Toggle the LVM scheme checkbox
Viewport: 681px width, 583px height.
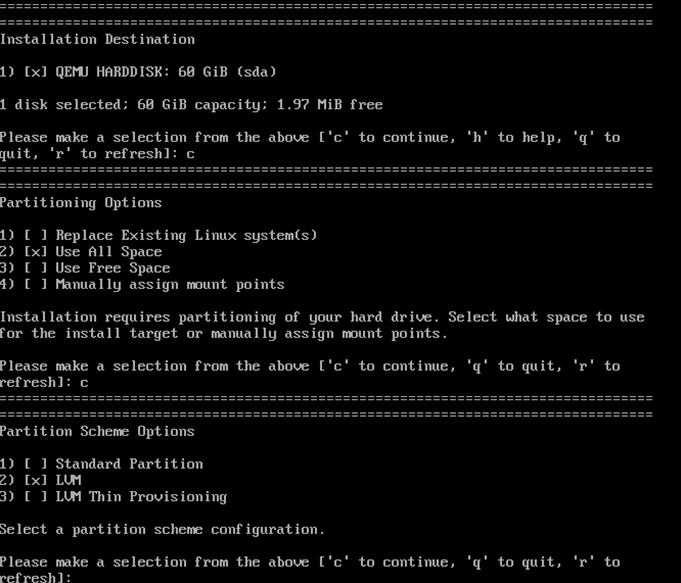(x=36, y=481)
